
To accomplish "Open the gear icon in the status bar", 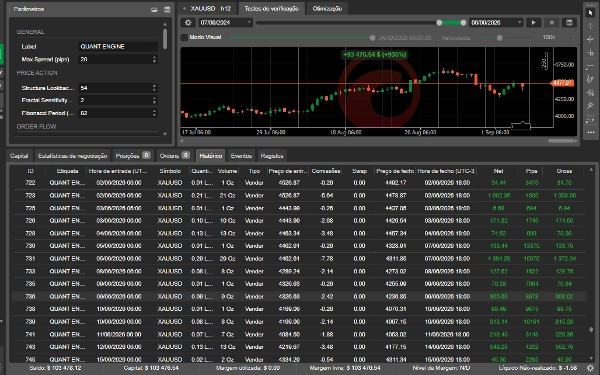I will (x=591, y=368).
